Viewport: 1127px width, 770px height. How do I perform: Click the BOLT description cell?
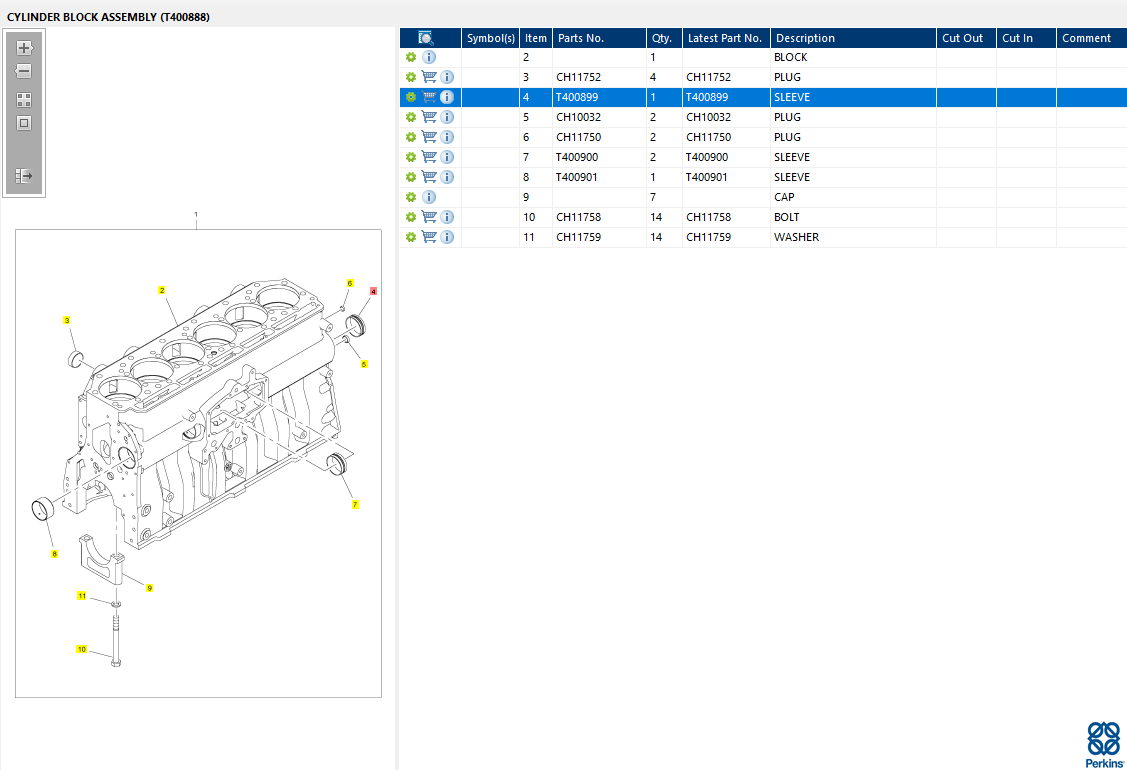[853, 217]
